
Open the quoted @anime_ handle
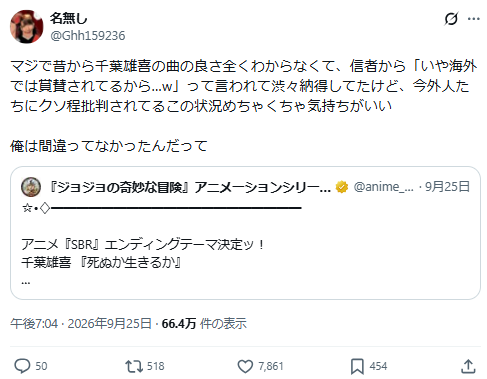coord(384,187)
